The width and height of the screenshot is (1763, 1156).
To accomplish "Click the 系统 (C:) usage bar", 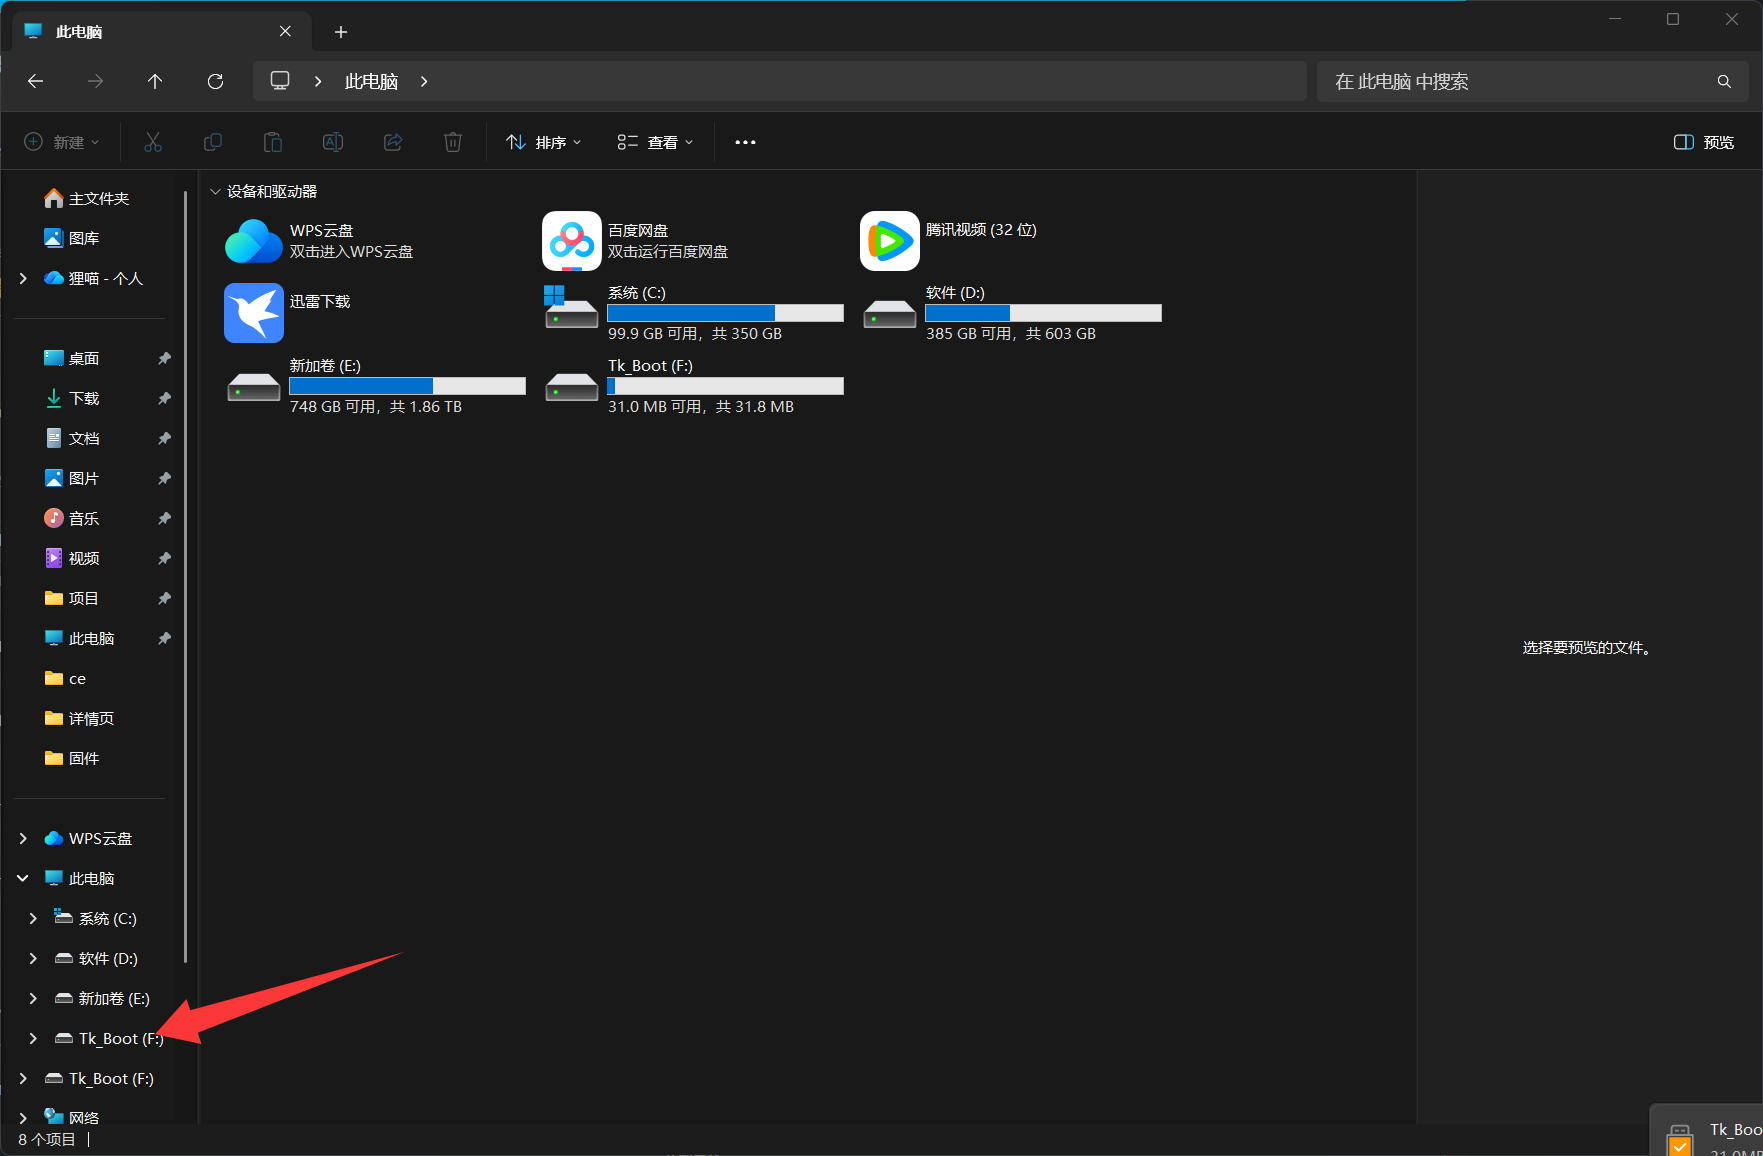I will pyautogui.click(x=726, y=313).
